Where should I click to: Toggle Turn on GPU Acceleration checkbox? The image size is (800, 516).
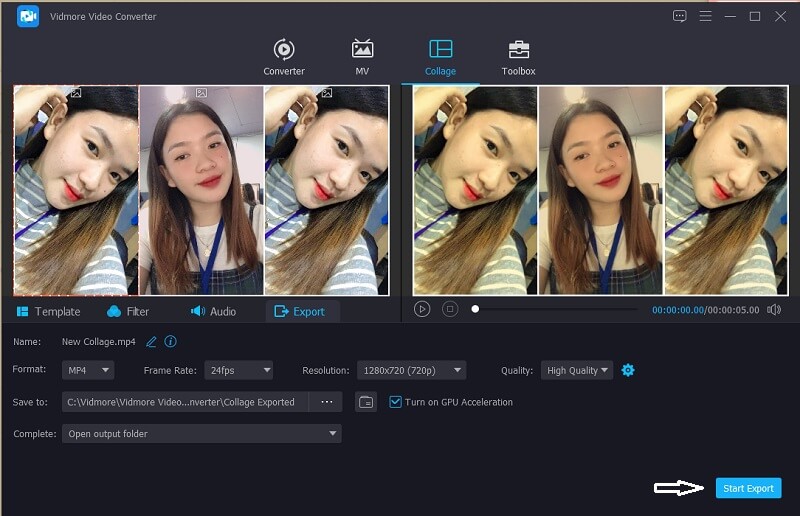(396, 402)
